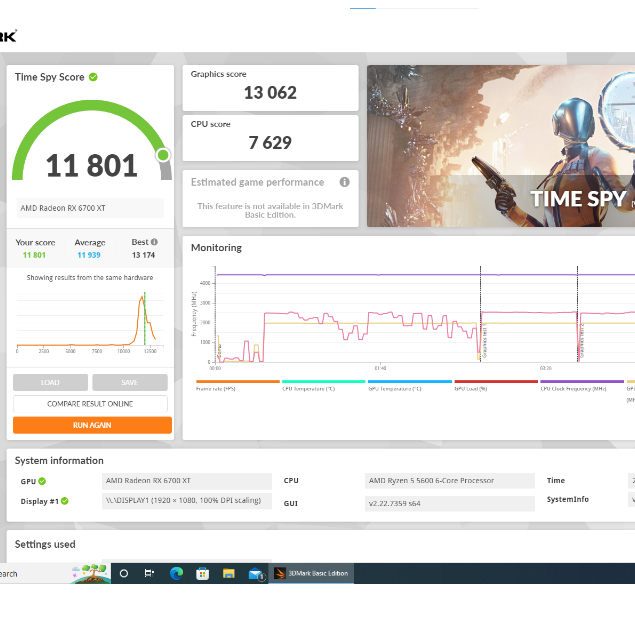Click the 3DMark Basic Edition taskbar button
The height and width of the screenshot is (635, 635).
click(x=312, y=573)
